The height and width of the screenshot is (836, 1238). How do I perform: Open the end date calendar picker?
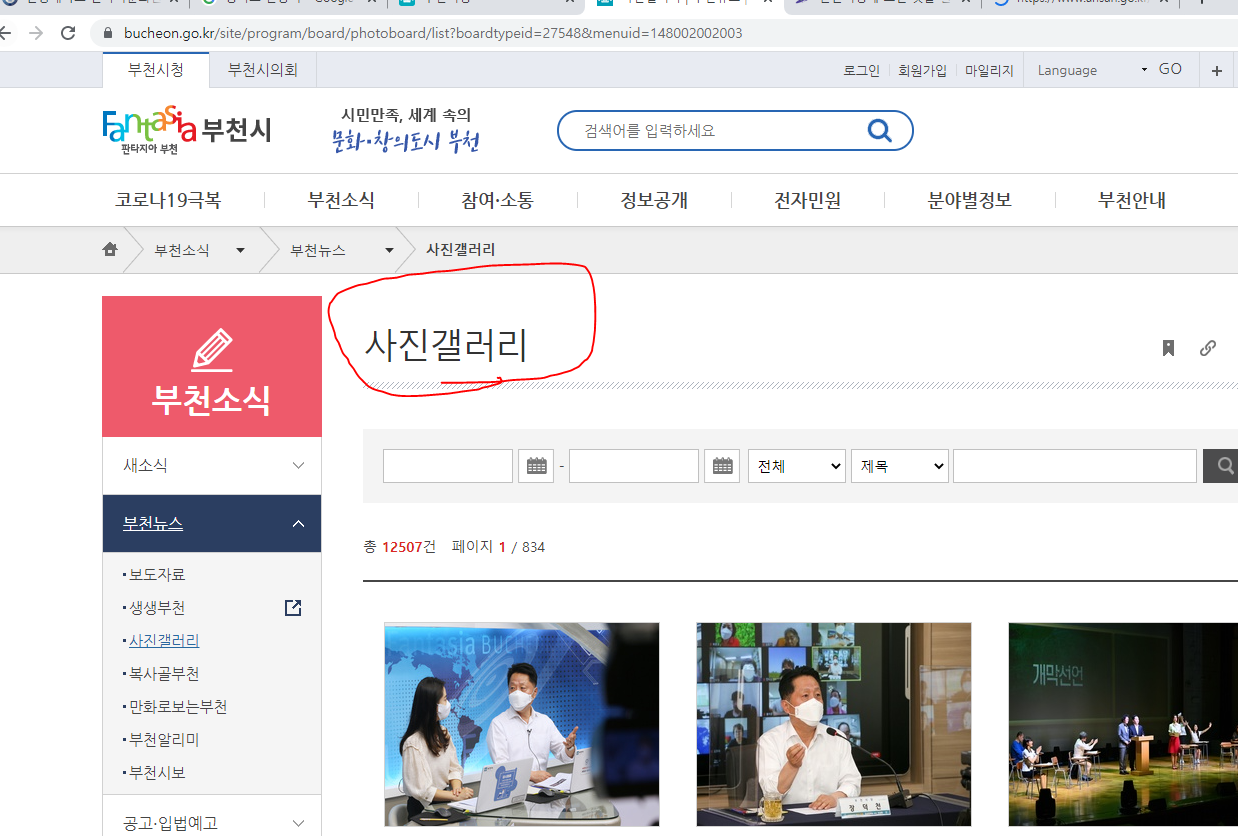tap(722, 466)
